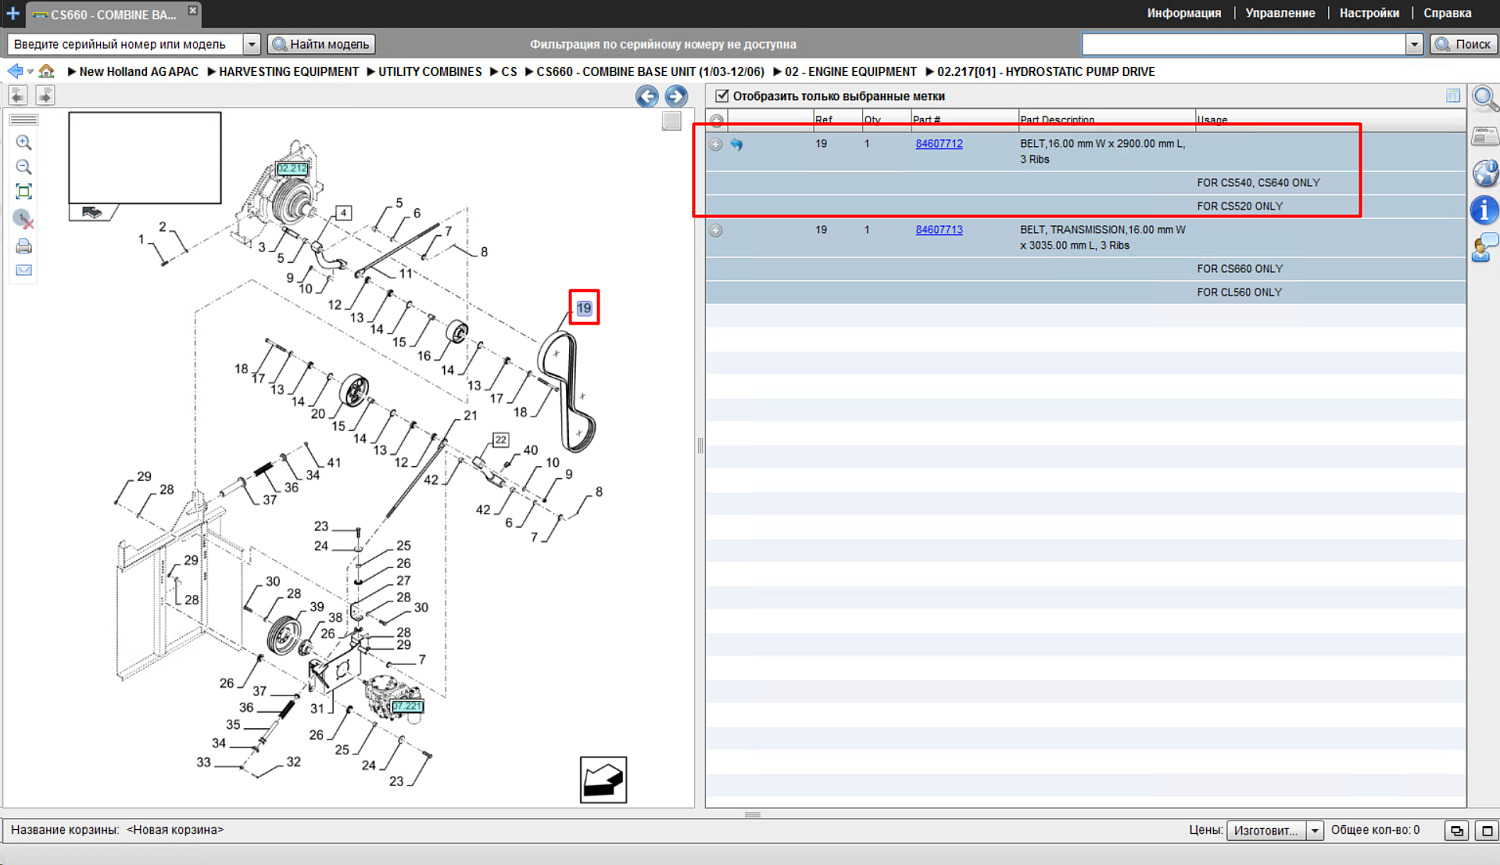
Task: Click the 02.212 reference label on diagram
Action: [292, 169]
